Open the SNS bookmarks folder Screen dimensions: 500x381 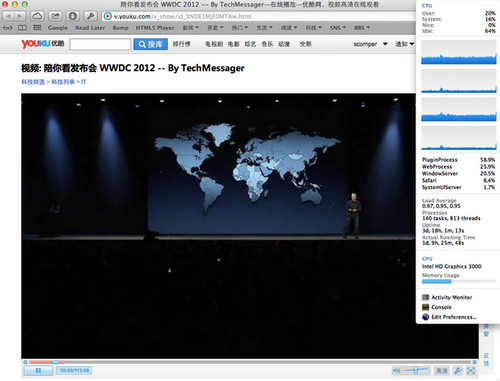click(338, 28)
